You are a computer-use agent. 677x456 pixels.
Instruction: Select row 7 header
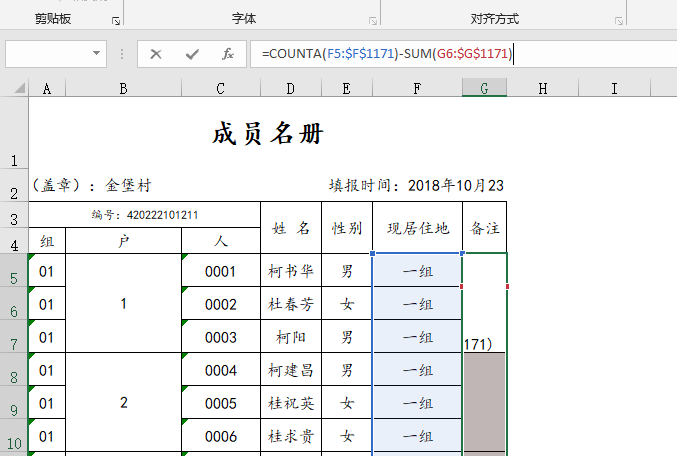tap(14, 336)
